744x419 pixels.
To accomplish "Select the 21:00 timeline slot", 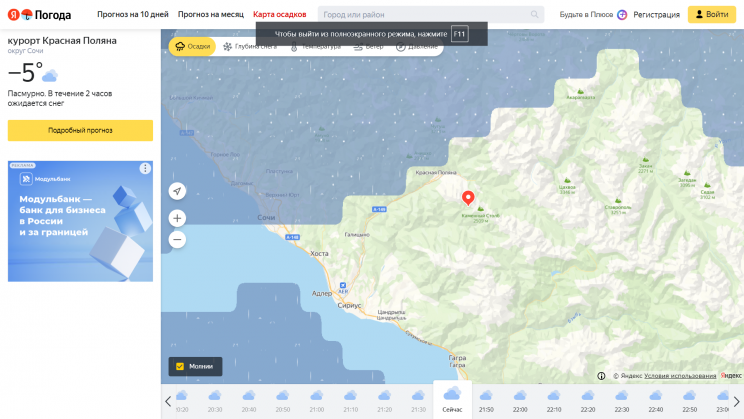I will 316,401.
